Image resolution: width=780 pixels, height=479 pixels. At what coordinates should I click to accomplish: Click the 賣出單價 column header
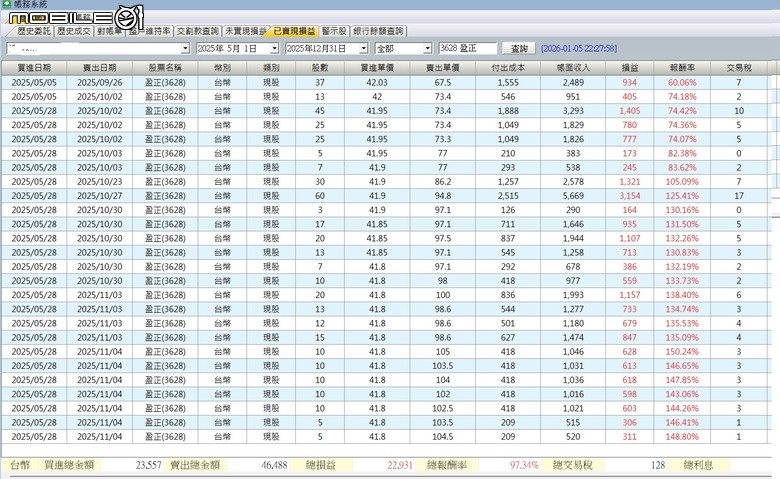pos(443,68)
